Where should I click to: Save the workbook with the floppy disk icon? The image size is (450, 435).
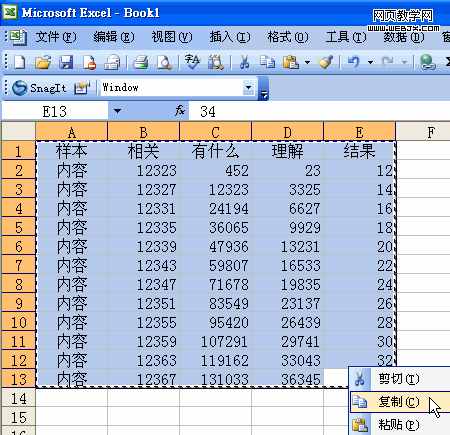(x=66, y=62)
